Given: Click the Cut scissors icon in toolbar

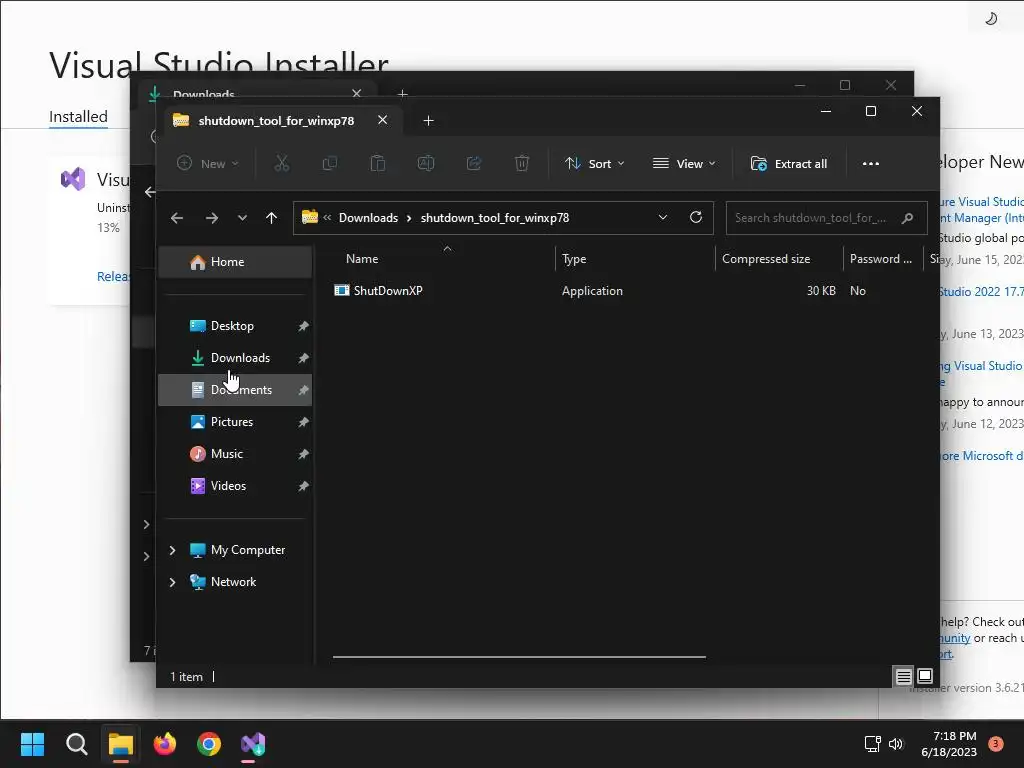Looking at the screenshot, I should [281, 163].
